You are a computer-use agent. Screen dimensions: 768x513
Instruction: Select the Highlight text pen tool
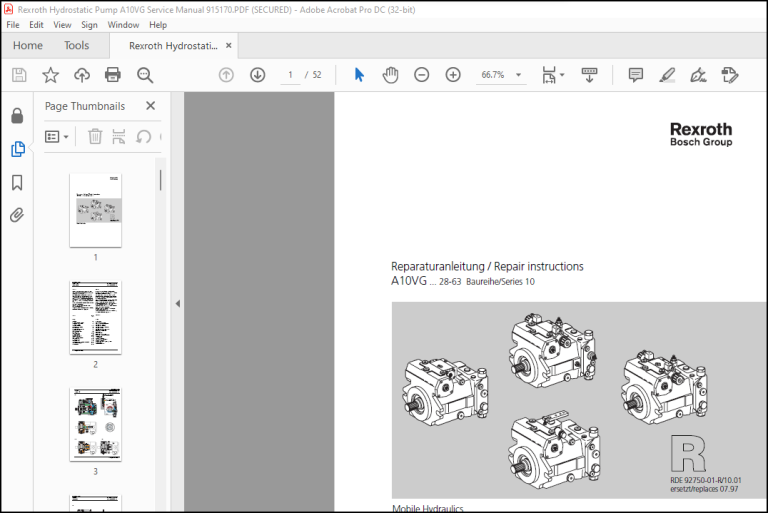(x=667, y=75)
